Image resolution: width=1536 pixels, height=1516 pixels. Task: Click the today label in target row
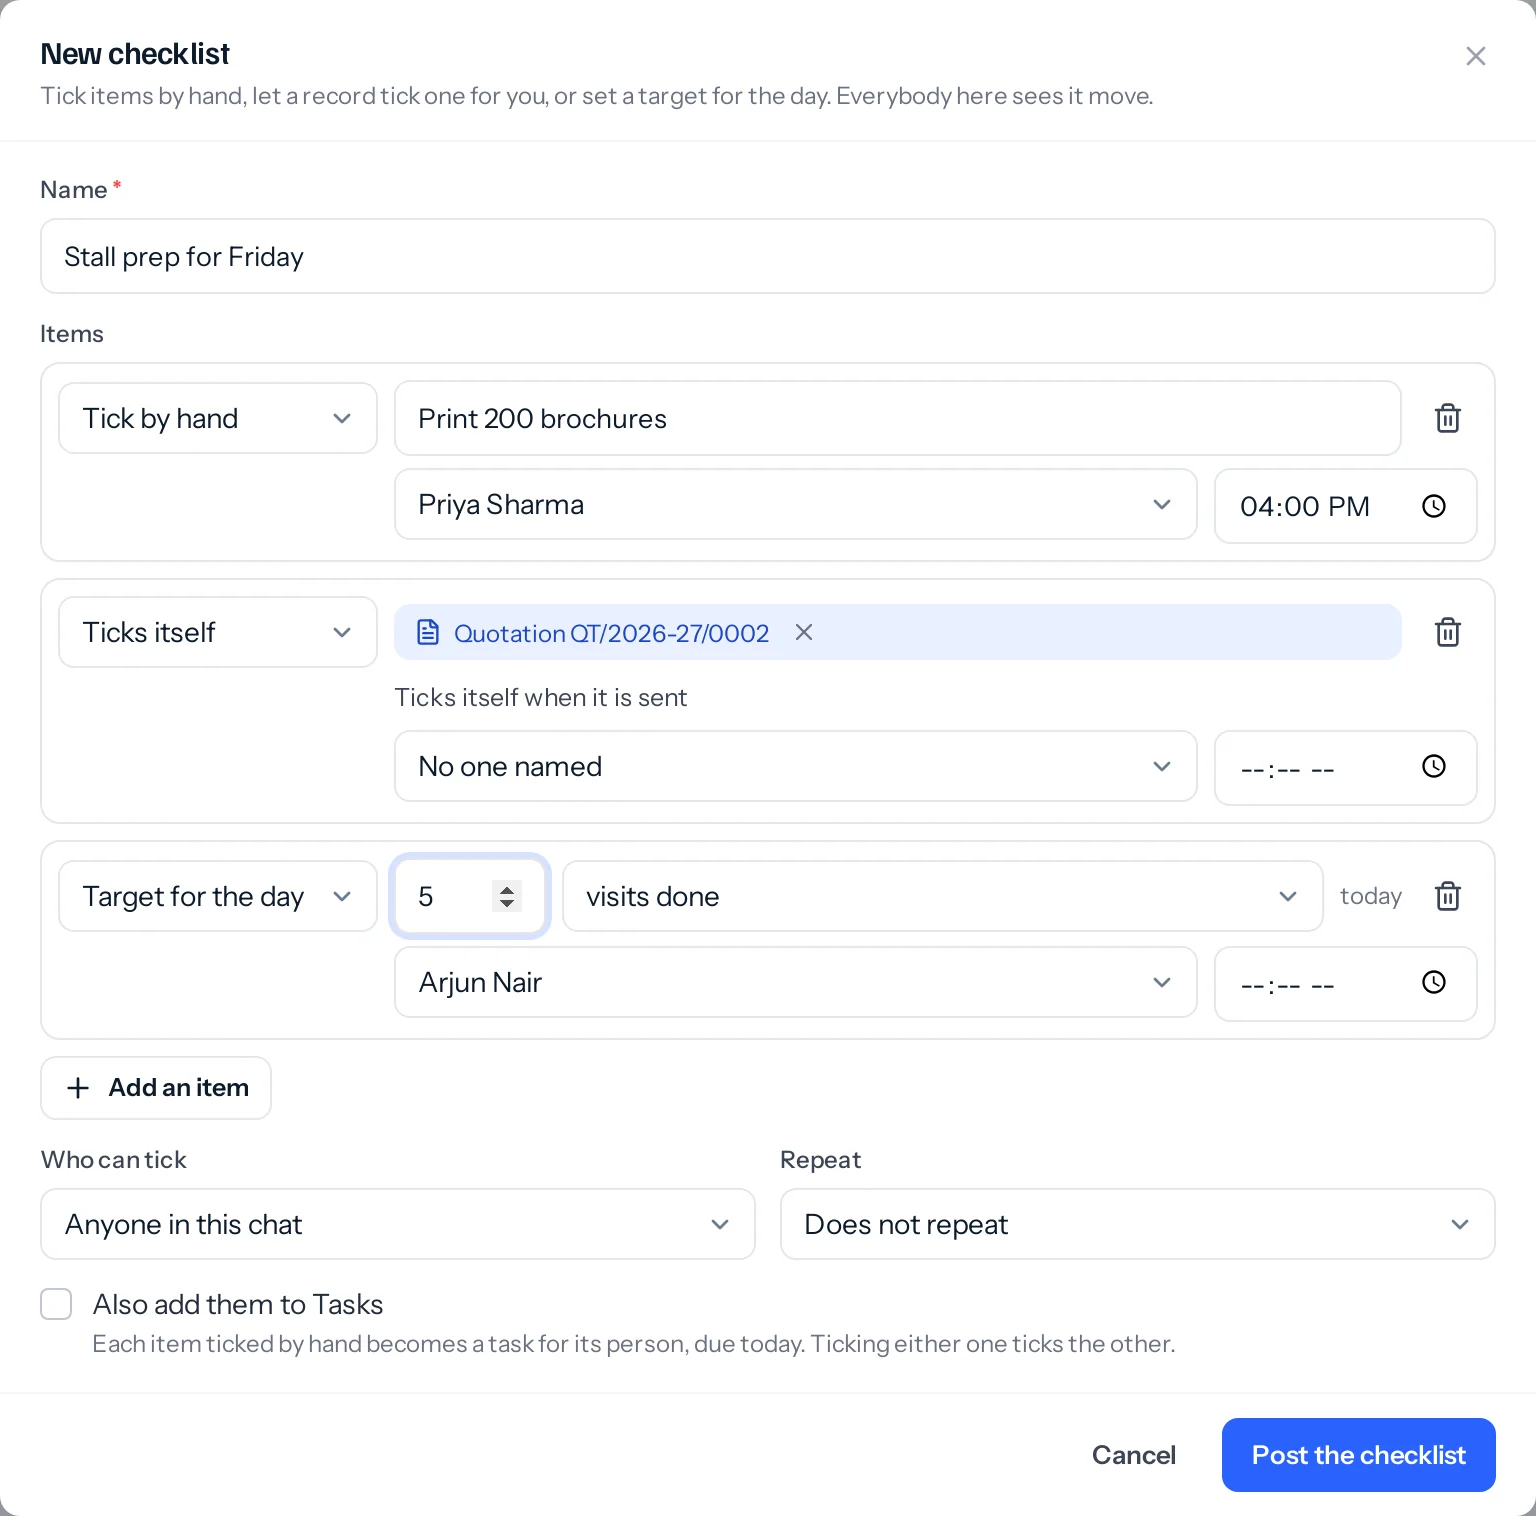click(x=1371, y=896)
